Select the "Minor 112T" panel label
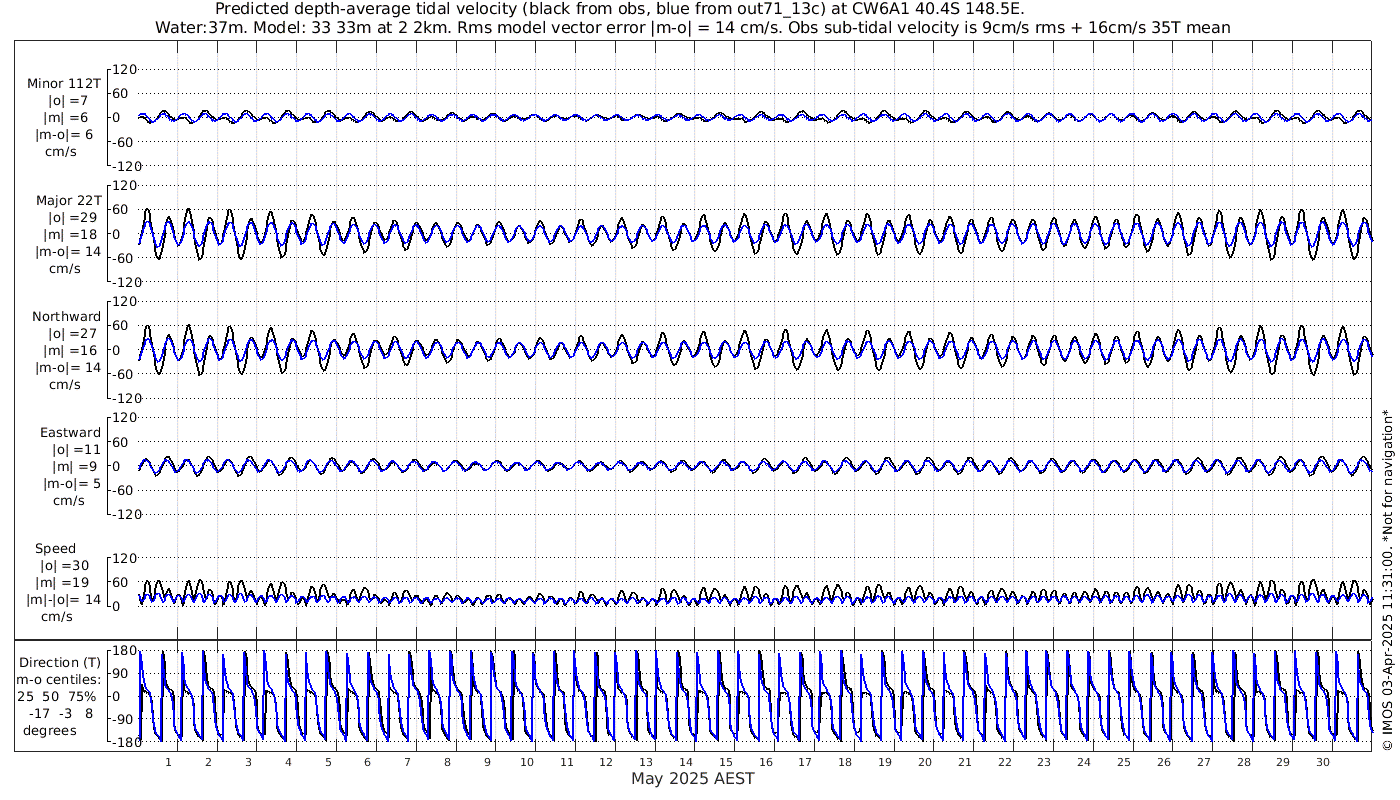Image resolution: width=1400 pixels, height=800 pixels. 64,83
